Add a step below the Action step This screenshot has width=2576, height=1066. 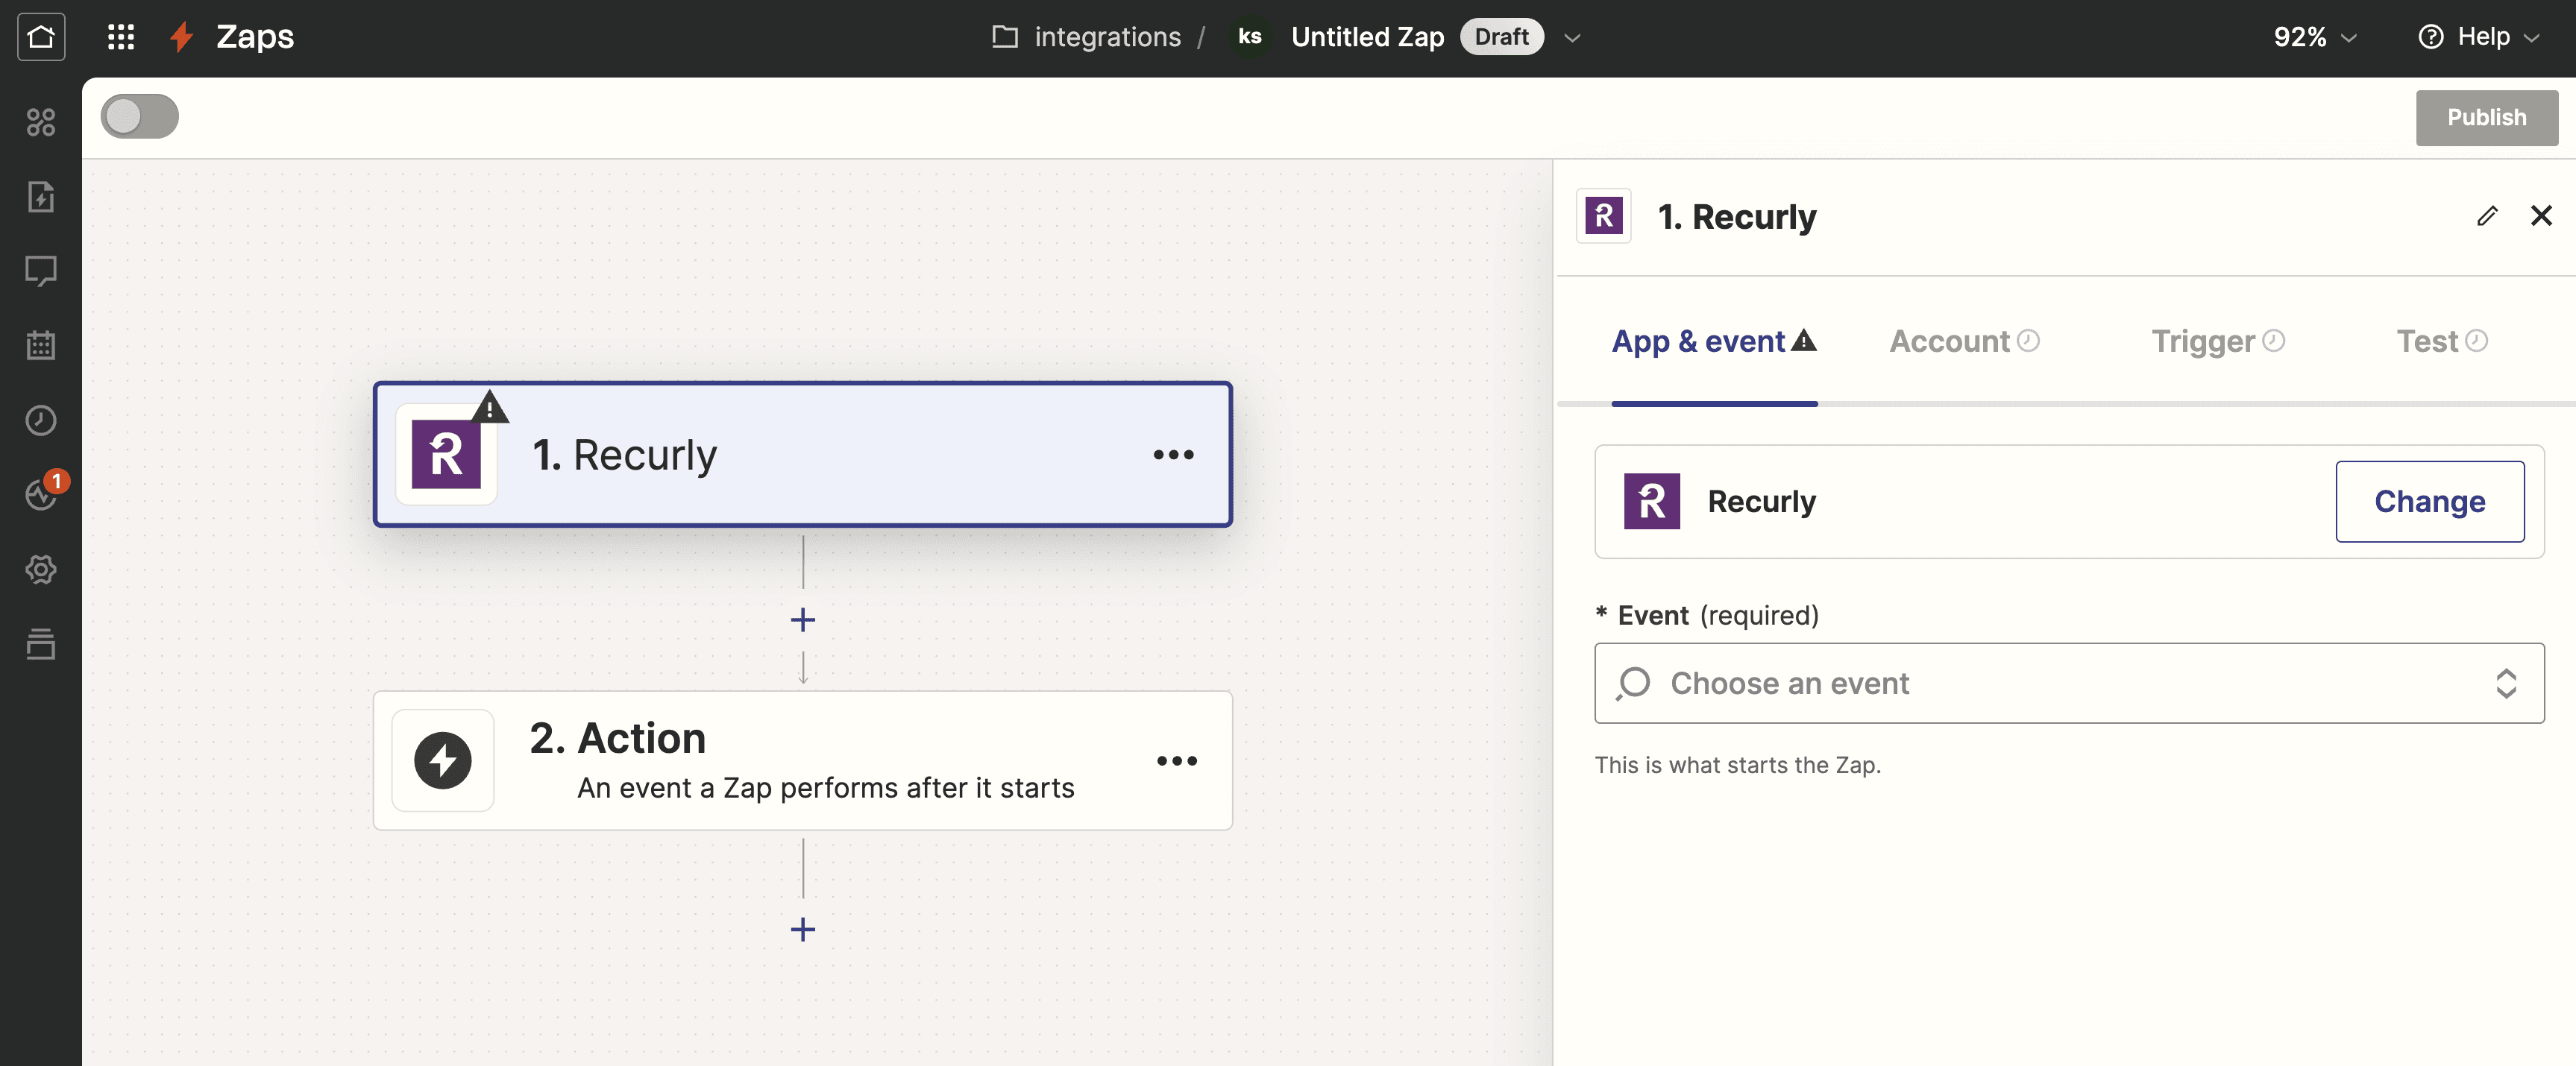(x=803, y=930)
